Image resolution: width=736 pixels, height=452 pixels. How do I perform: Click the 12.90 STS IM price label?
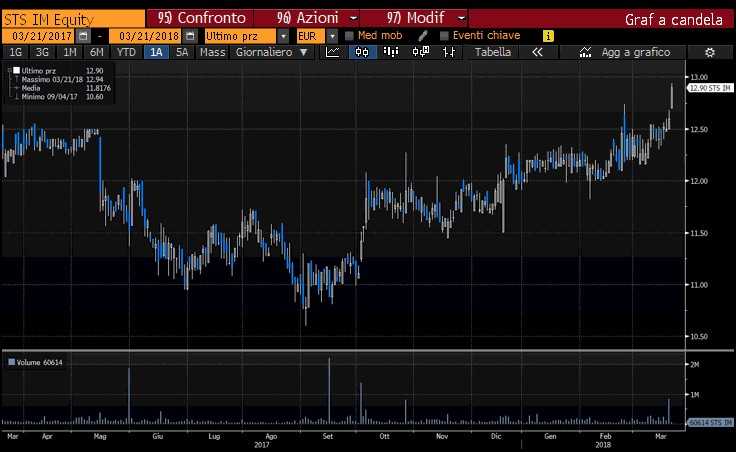pos(710,88)
